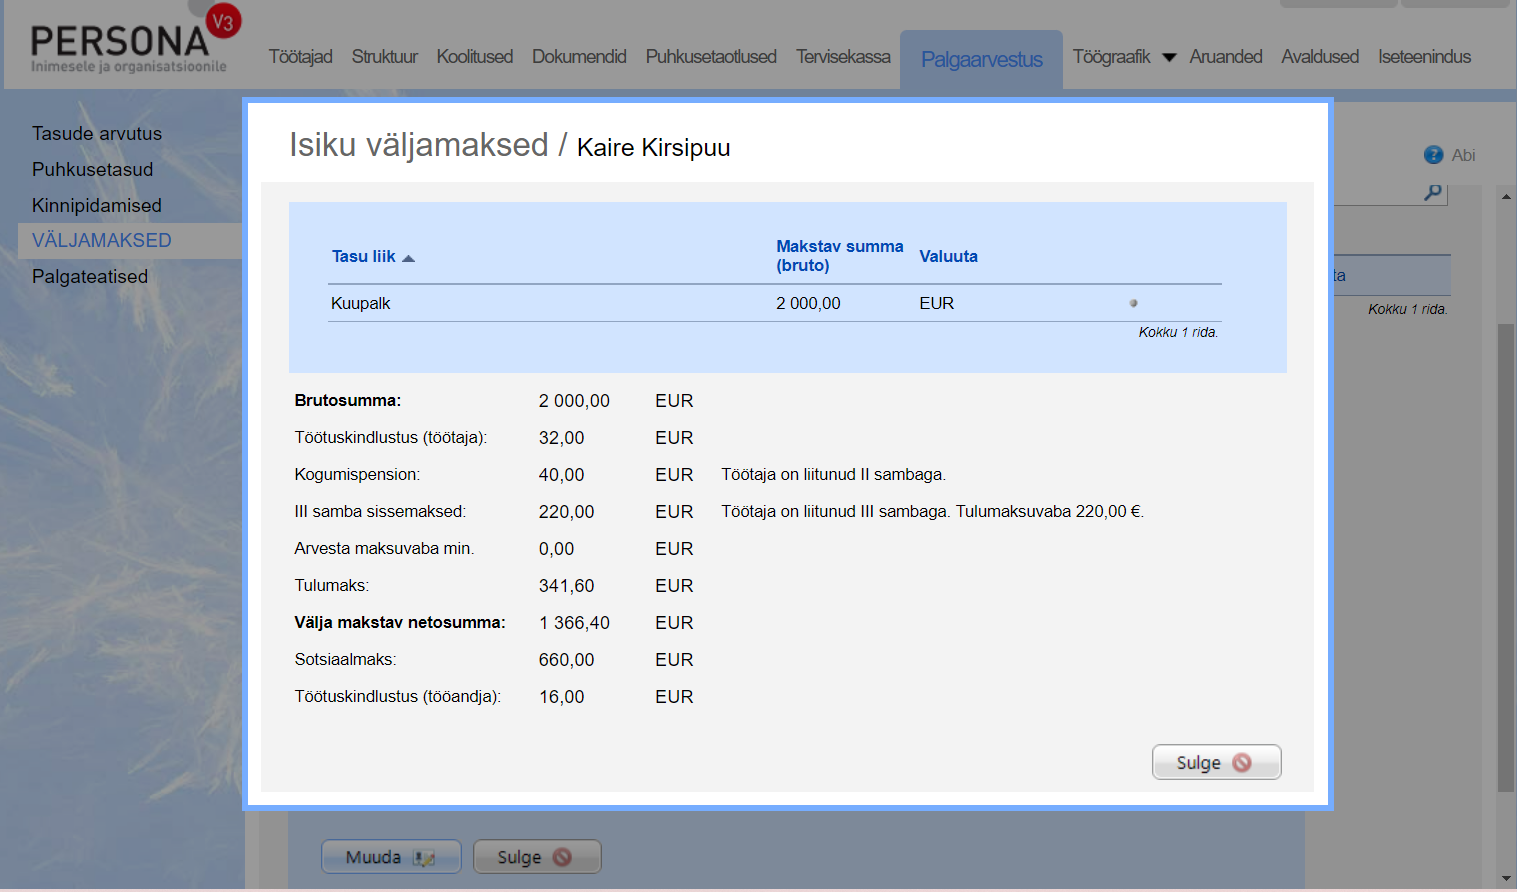Click the scrollbar up arrow on the right
Screen dimensions: 1517x892
click(1506, 197)
